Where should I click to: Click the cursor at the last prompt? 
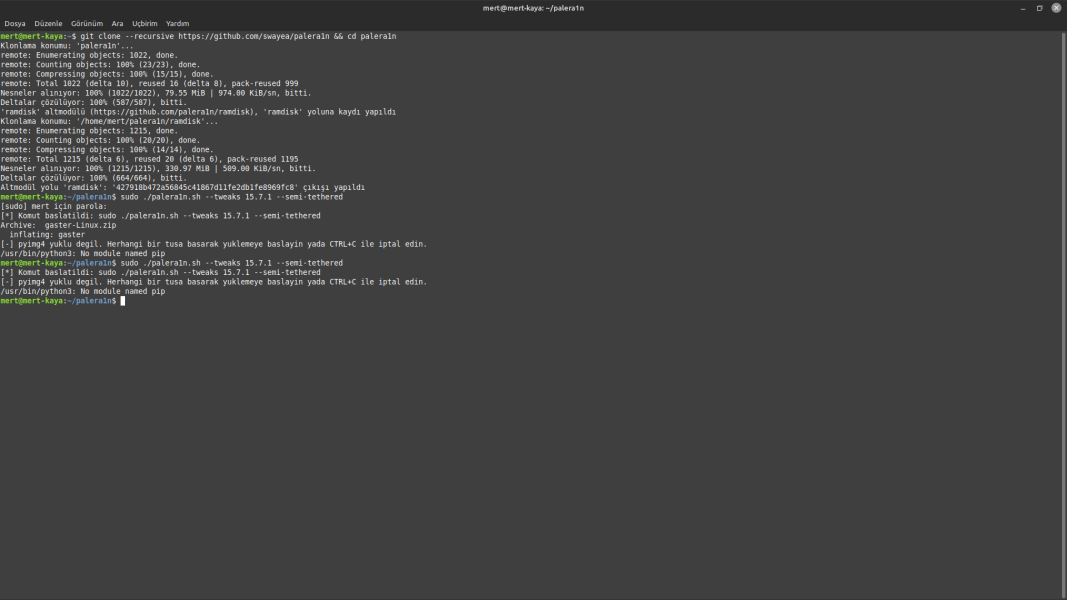(123, 301)
